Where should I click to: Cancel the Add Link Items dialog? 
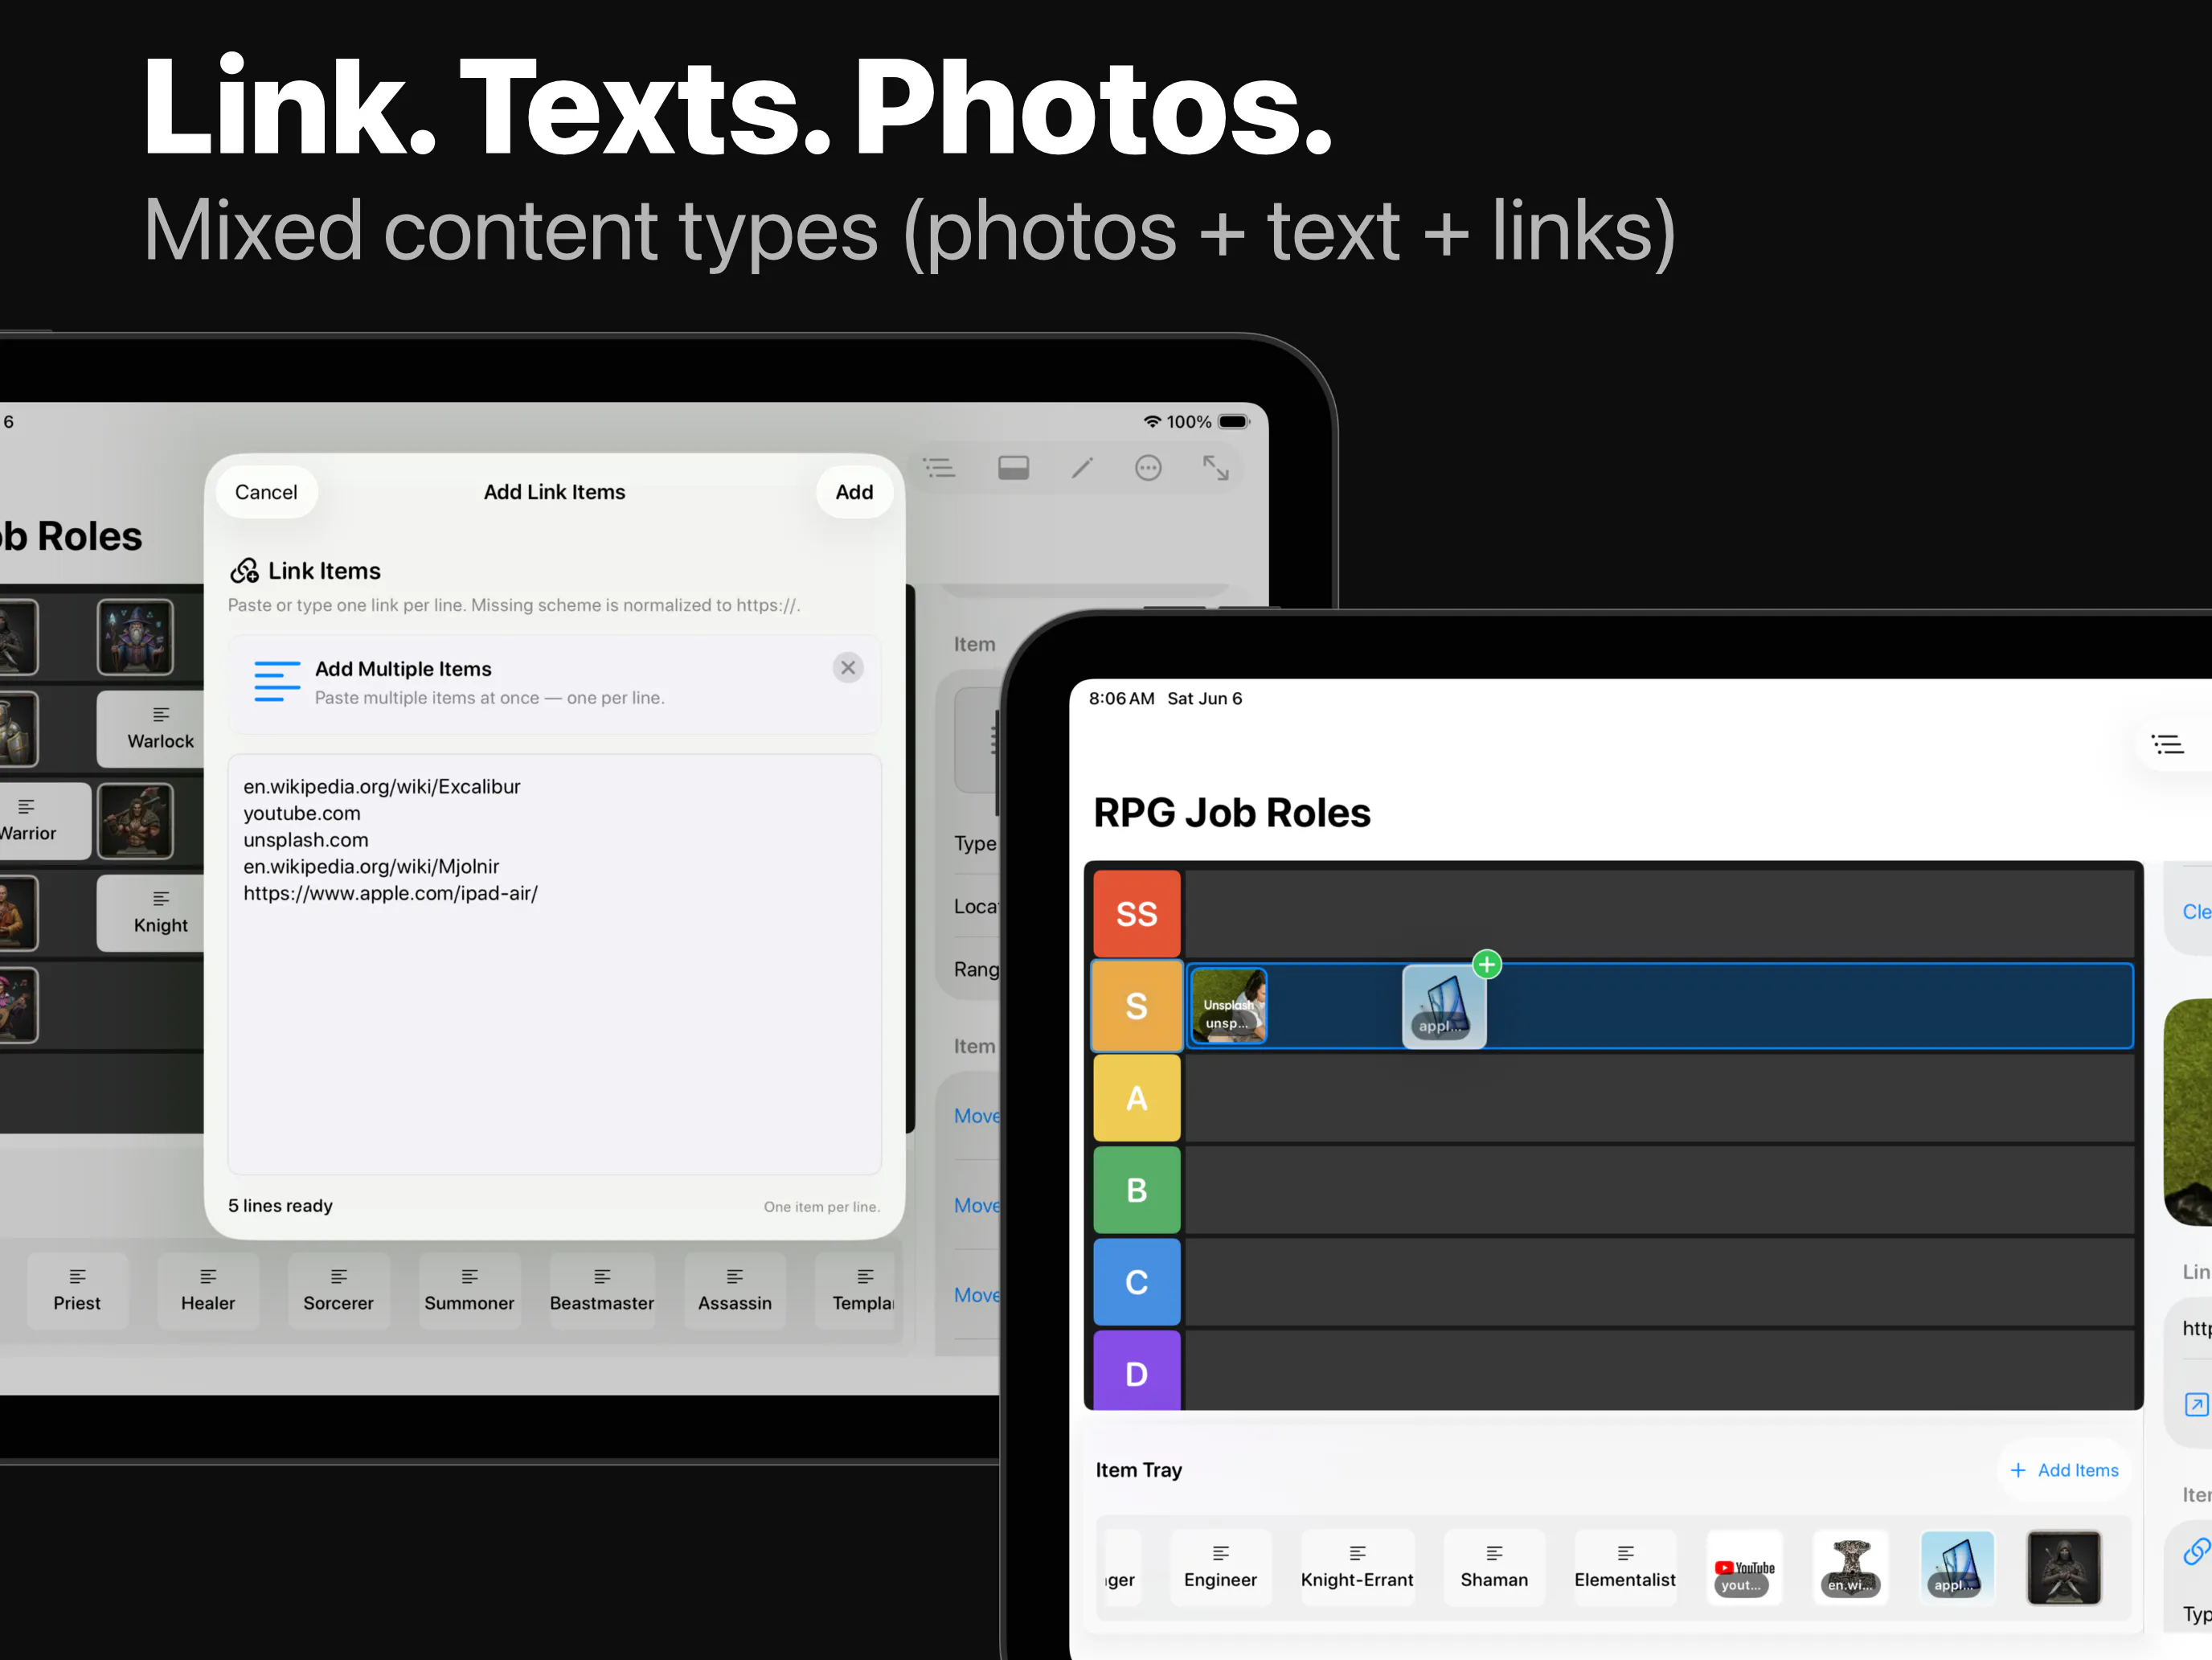point(266,492)
